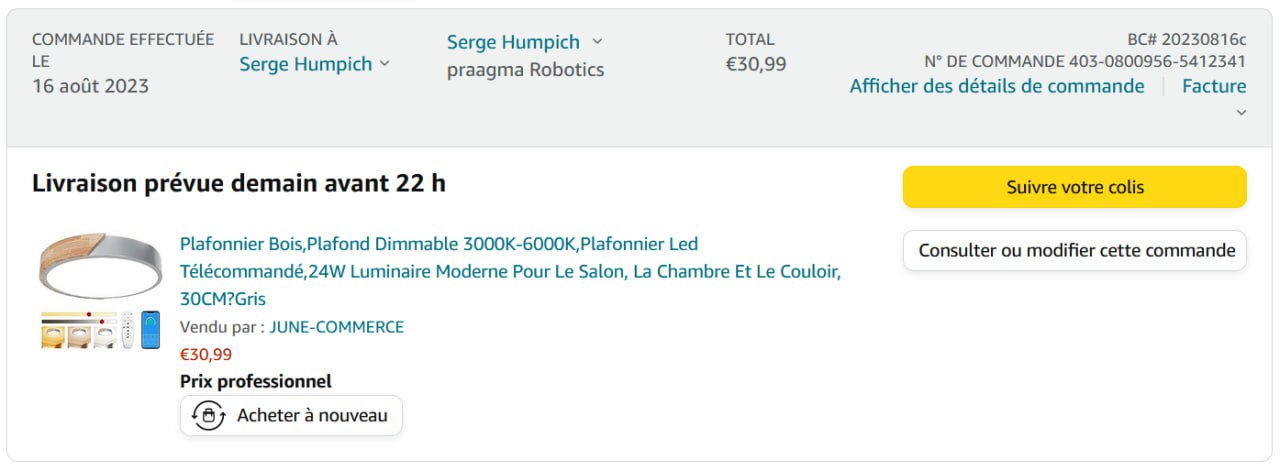The height and width of the screenshot is (470, 1280).
Task: Expand the chevron next to the praagma Robotics buyer name
Action: pos(598,42)
